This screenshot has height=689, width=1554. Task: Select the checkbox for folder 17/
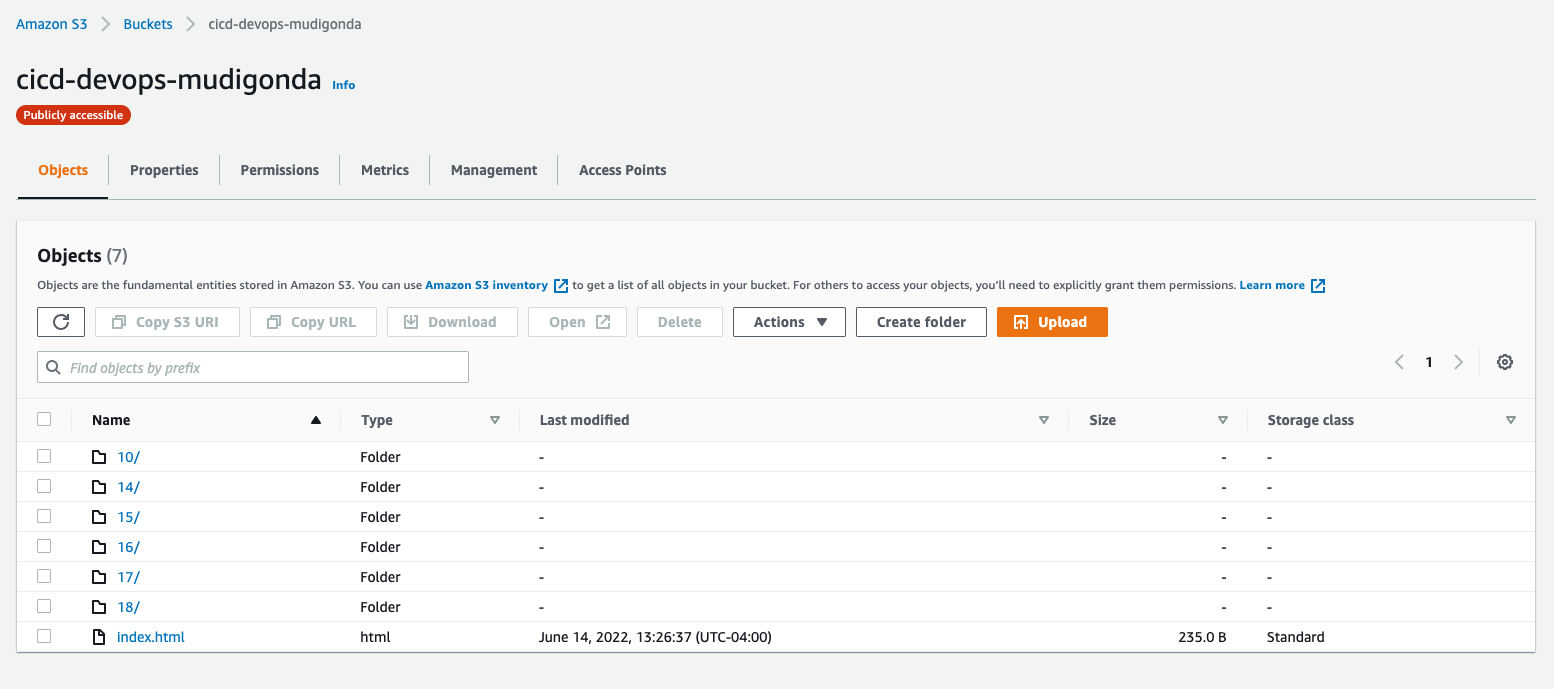point(44,576)
